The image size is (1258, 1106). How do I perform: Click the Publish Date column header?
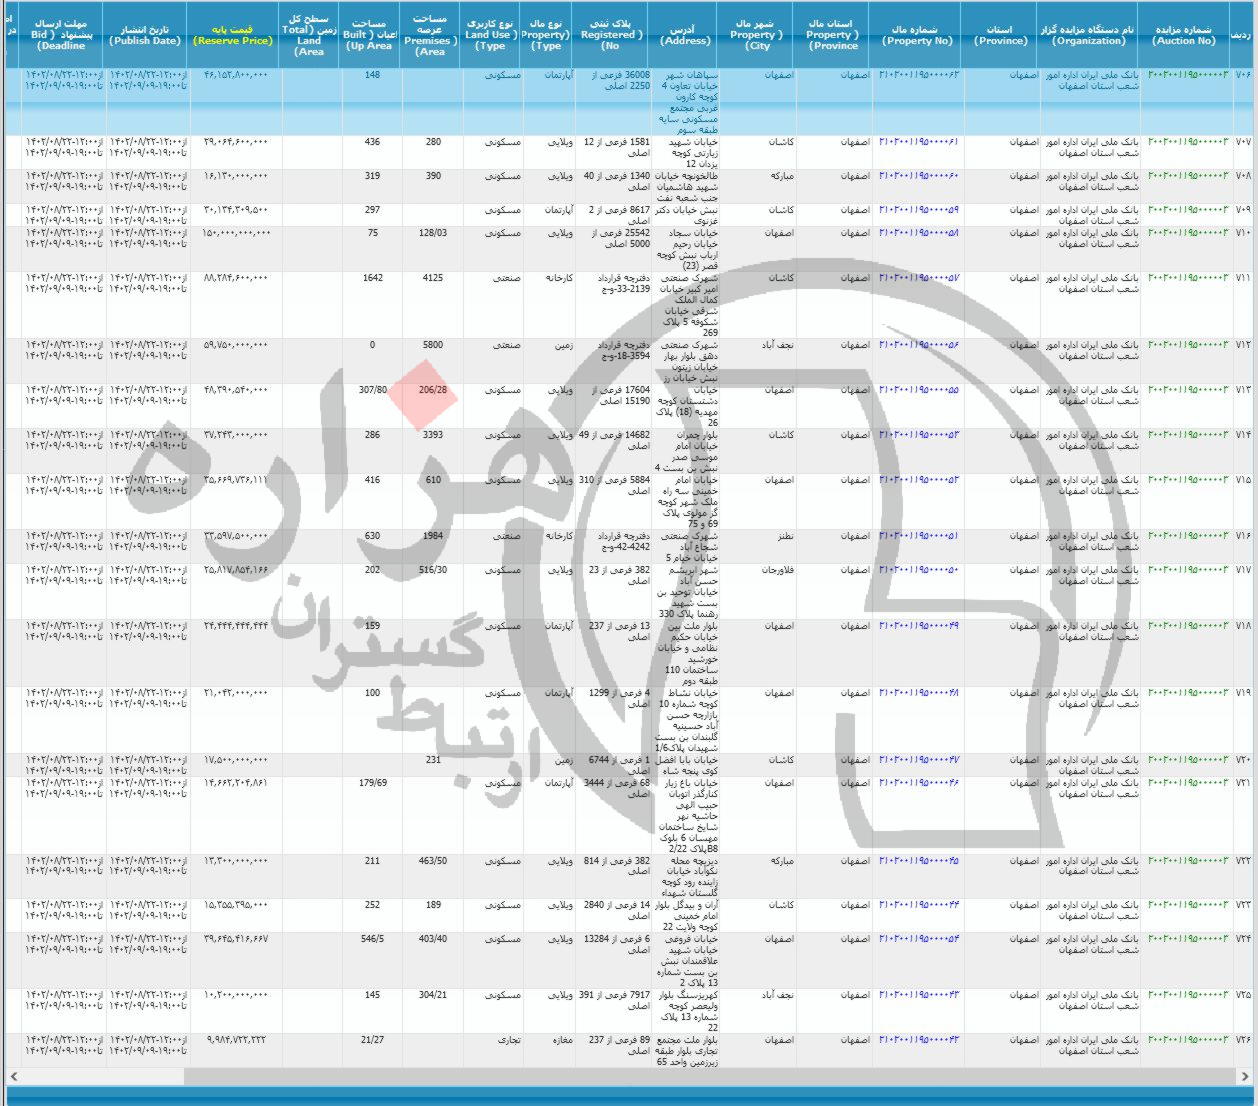[145, 35]
